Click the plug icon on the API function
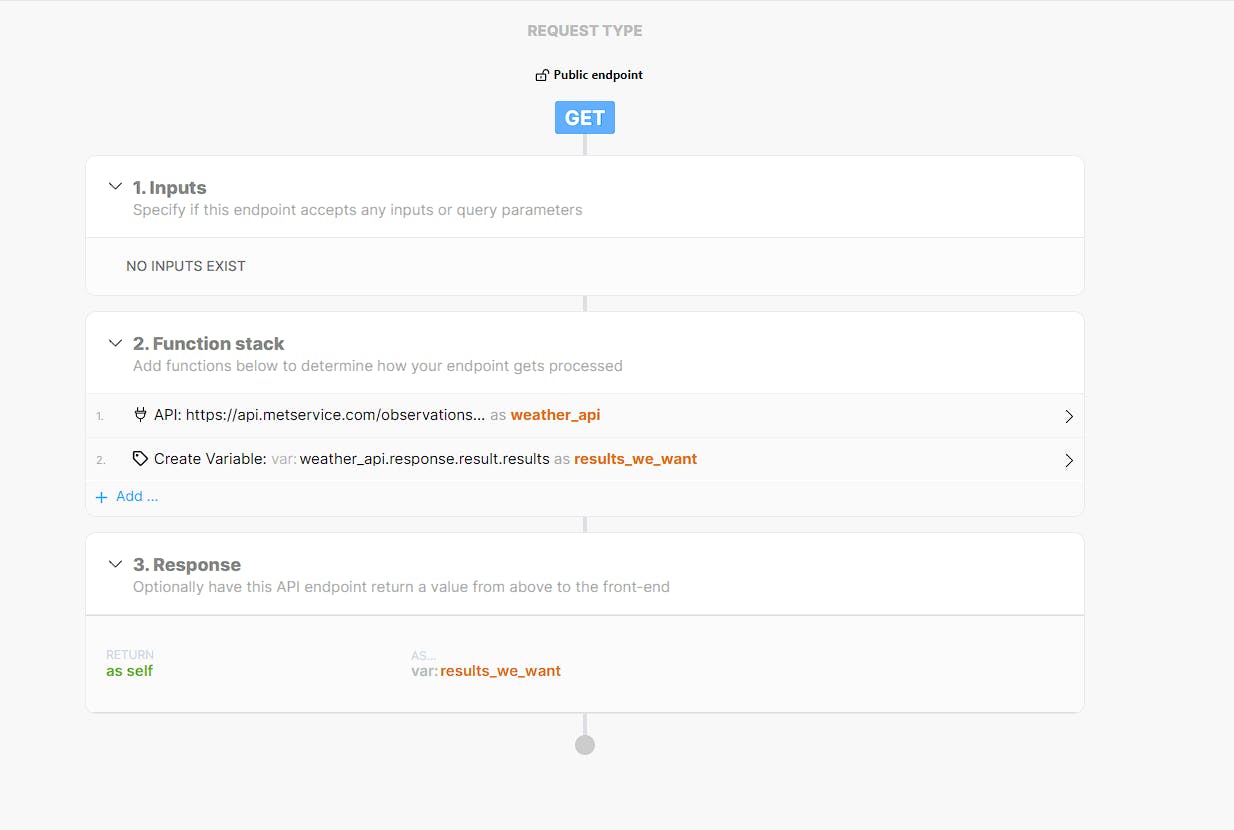The height and width of the screenshot is (830, 1234). tap(140, 414)
